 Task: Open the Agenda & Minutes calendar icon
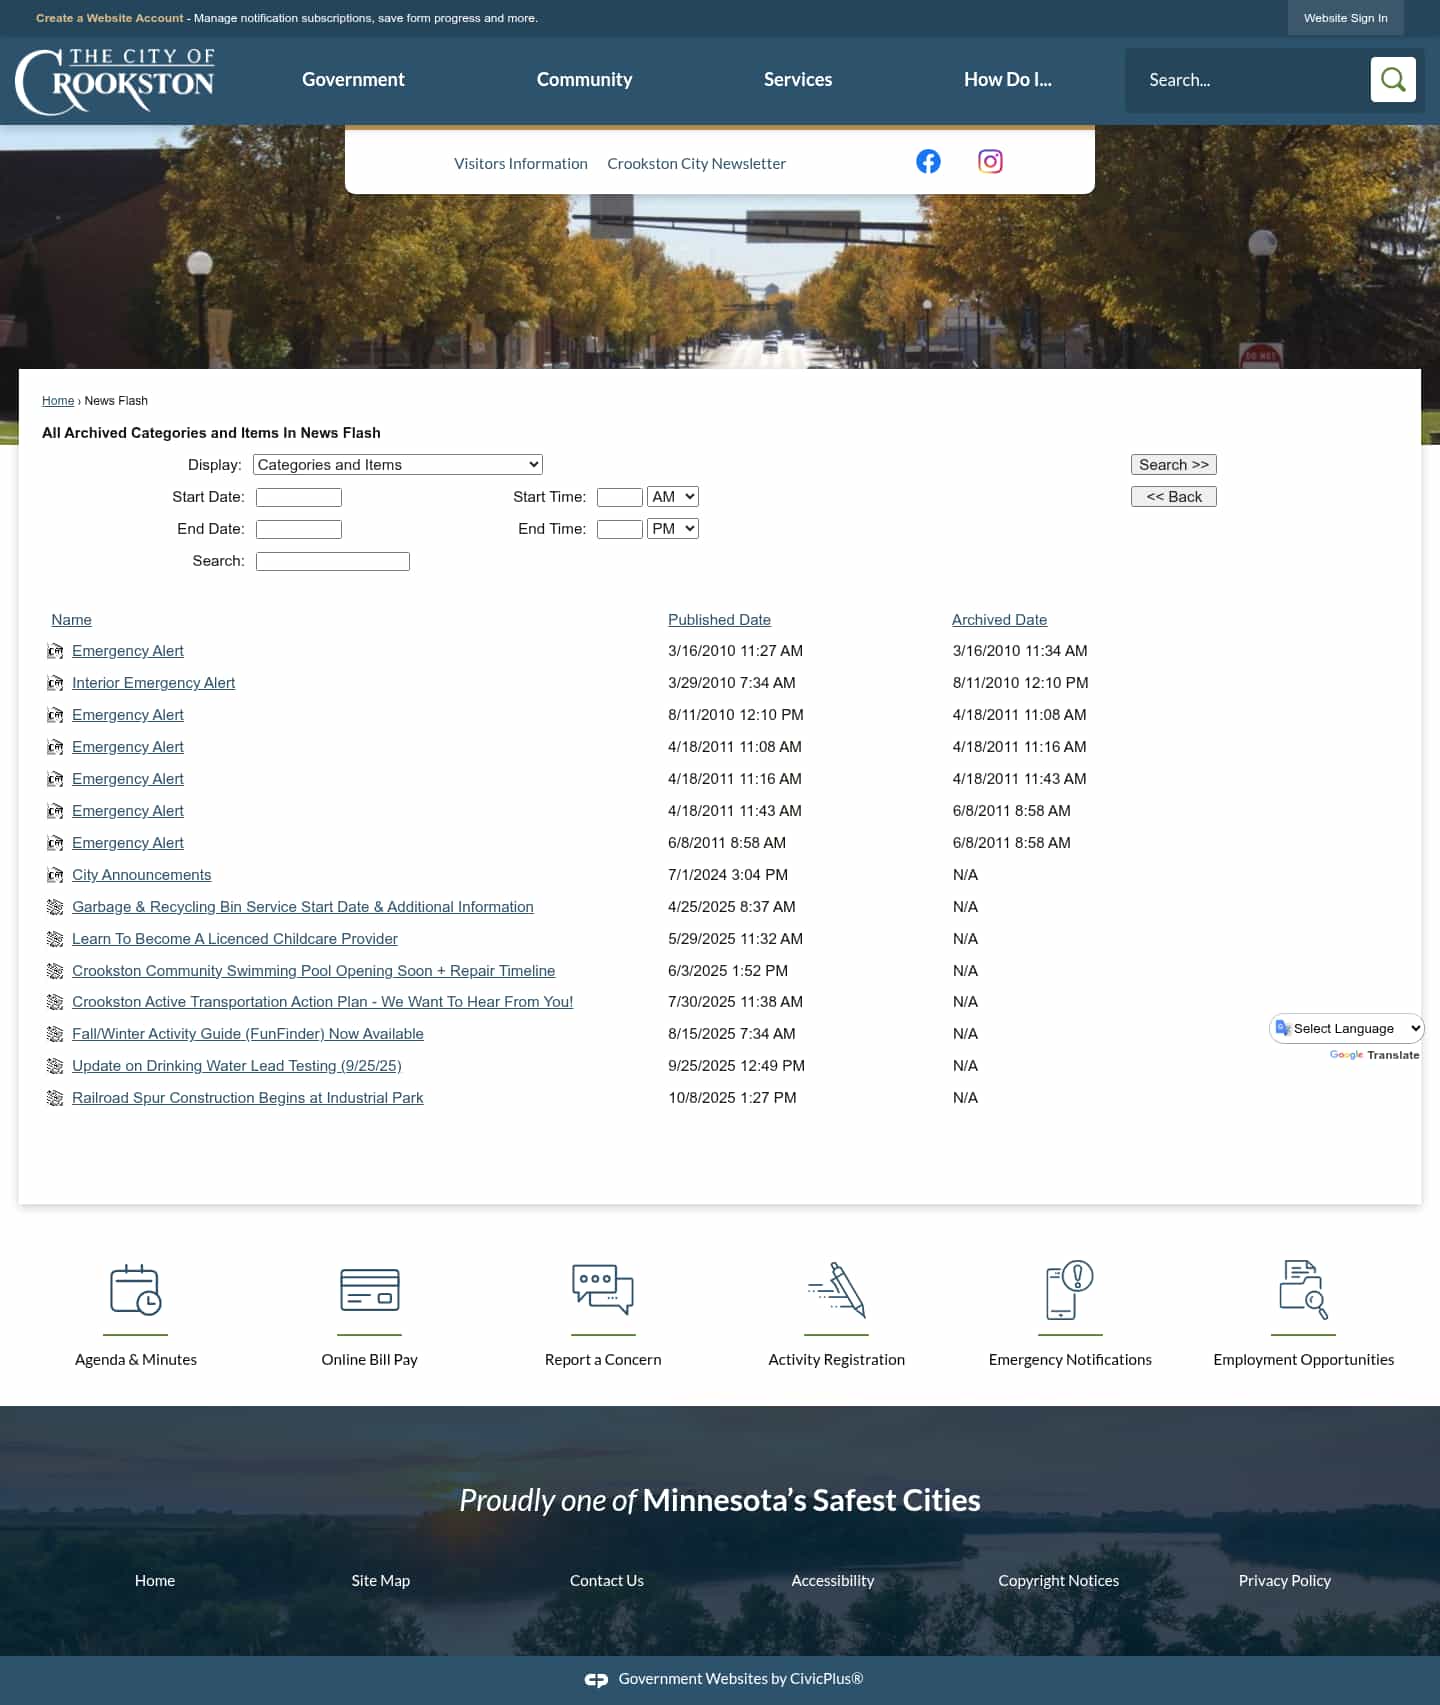click(136, 1290)
